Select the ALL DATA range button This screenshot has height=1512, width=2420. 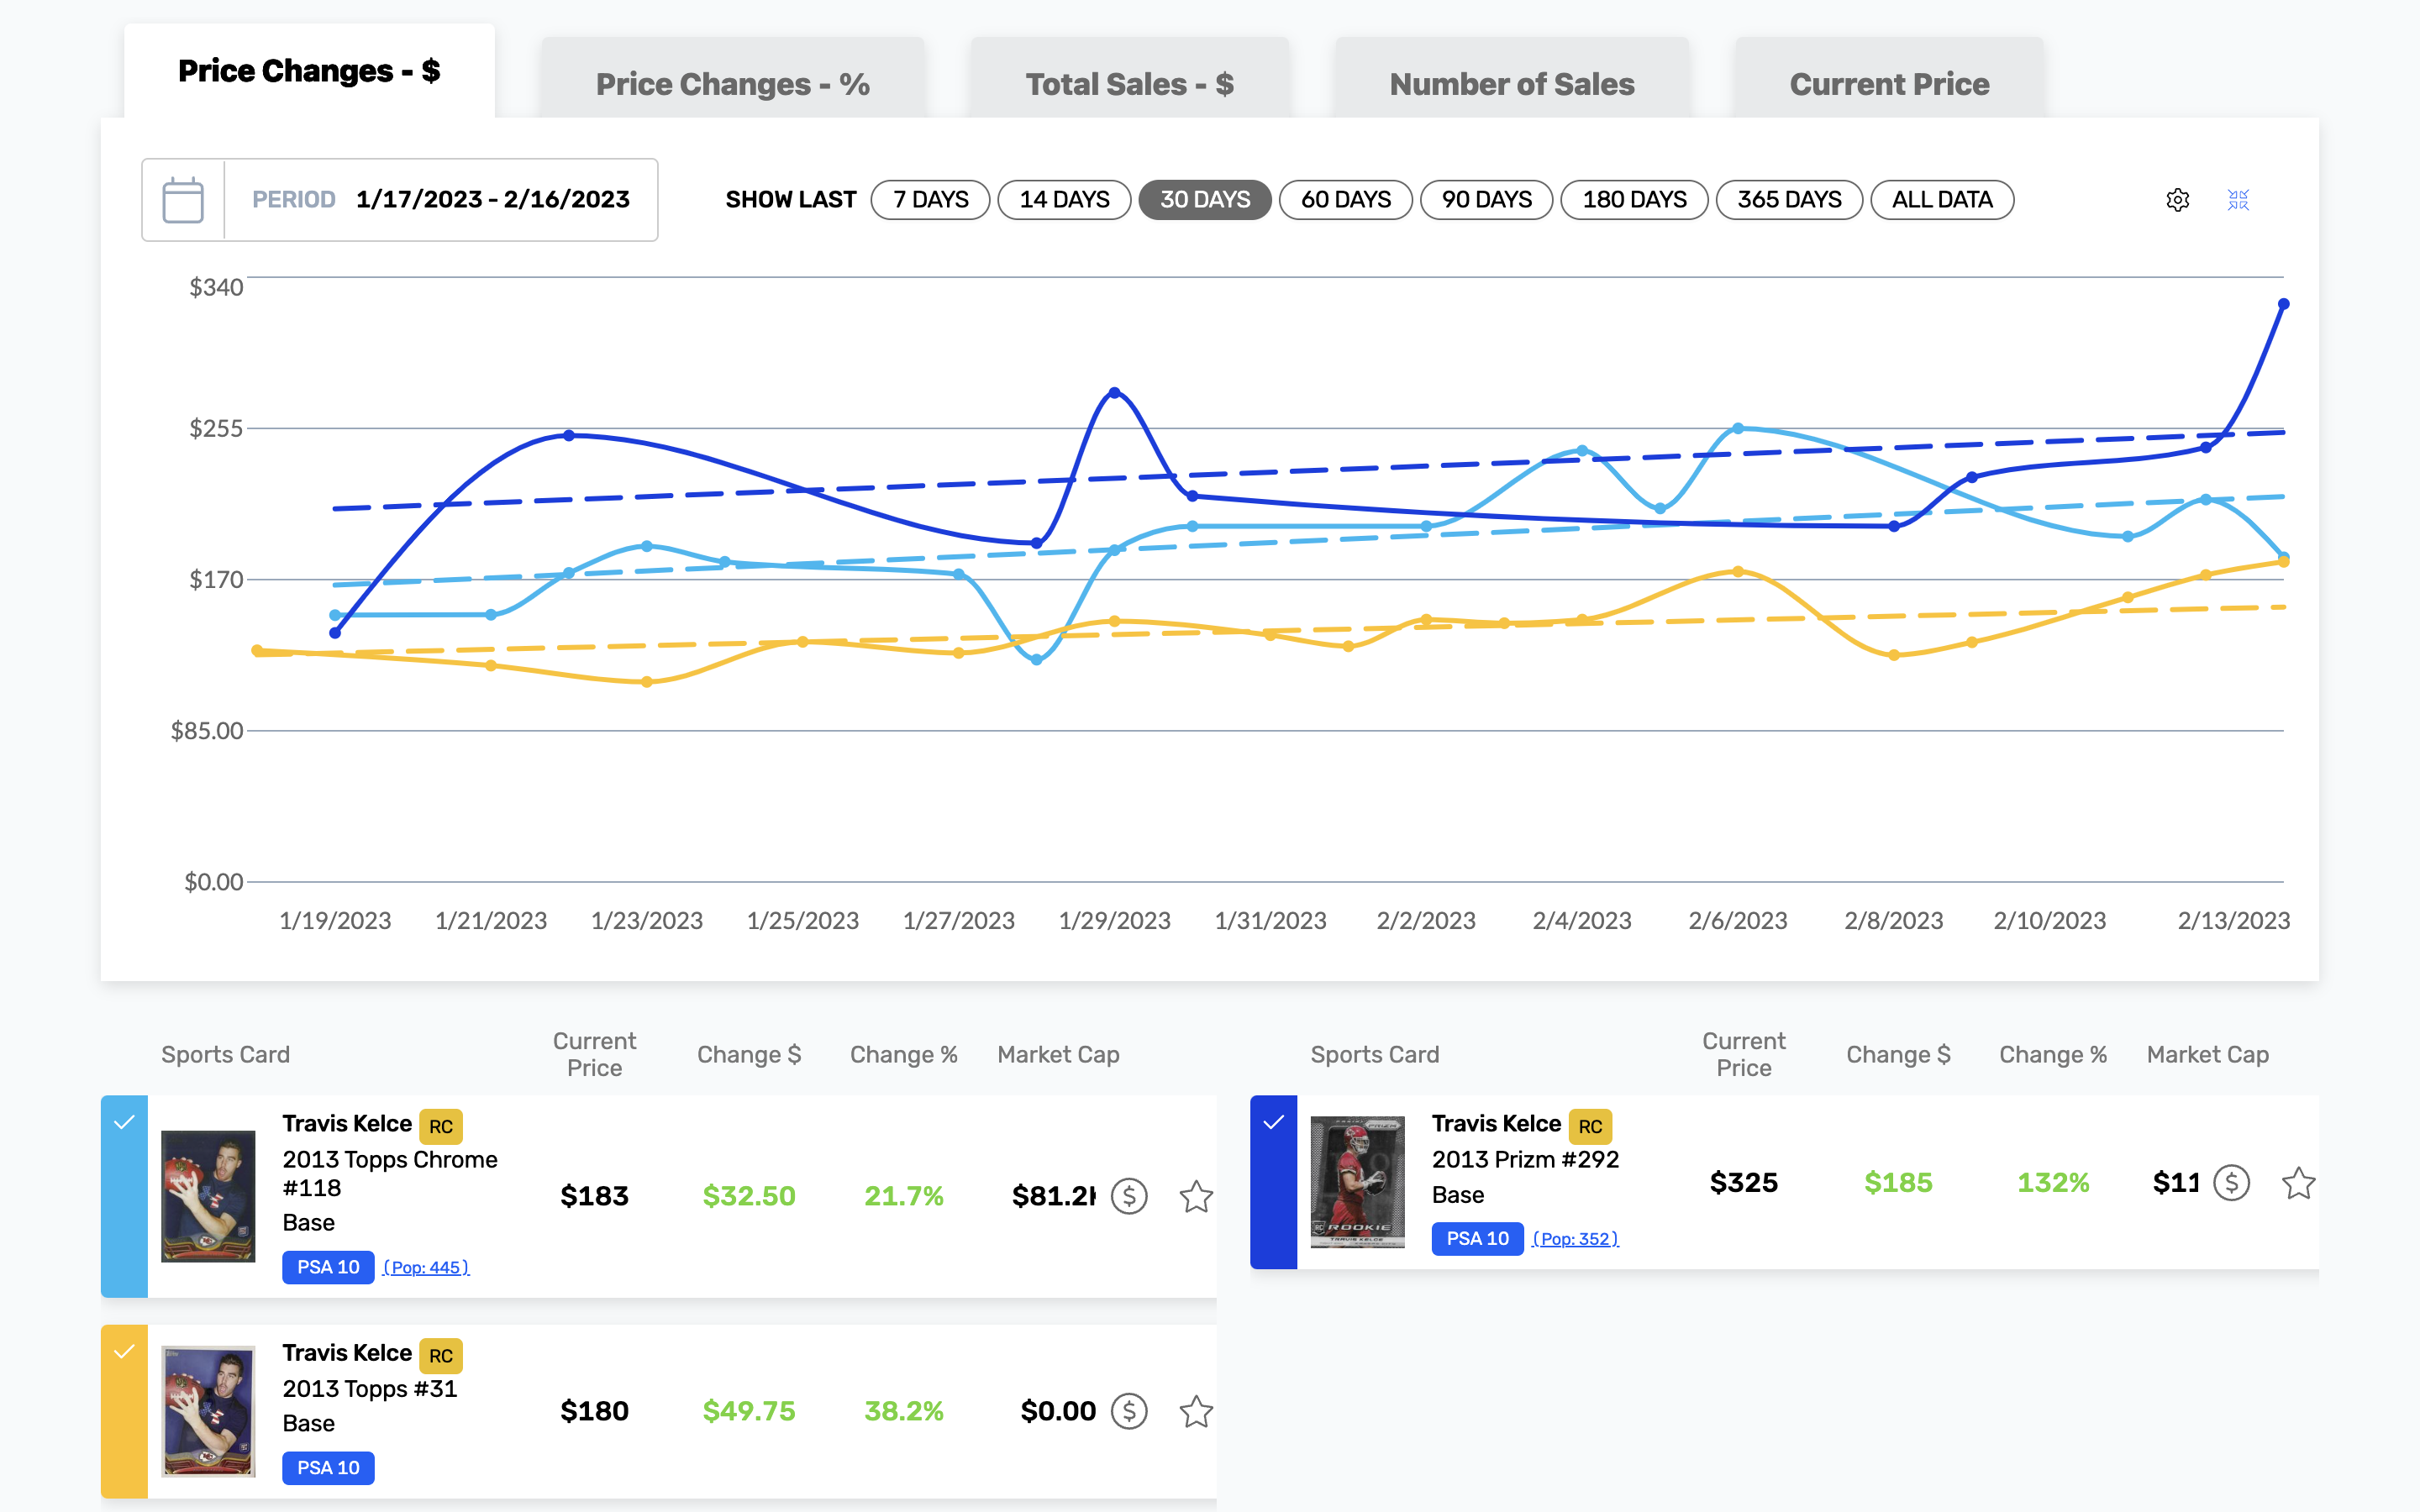pyautogui.click(x=1942, y=200)
